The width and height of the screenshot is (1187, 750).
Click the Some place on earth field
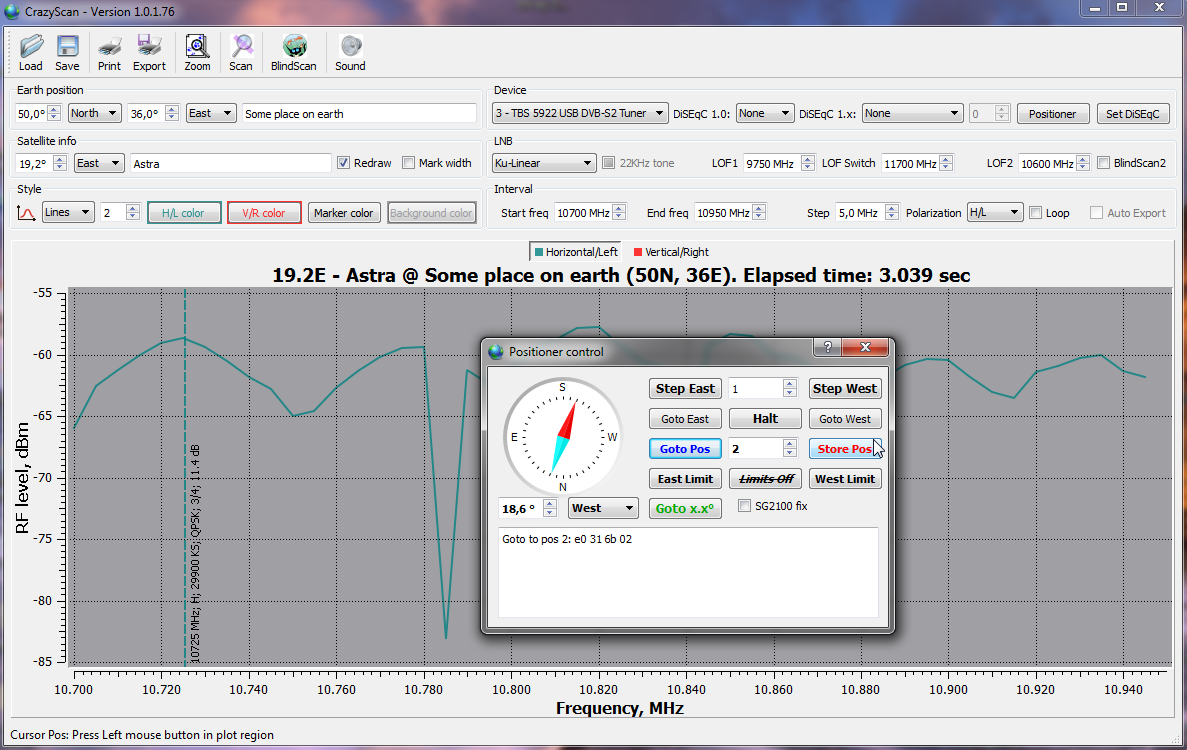pos(359,114)
